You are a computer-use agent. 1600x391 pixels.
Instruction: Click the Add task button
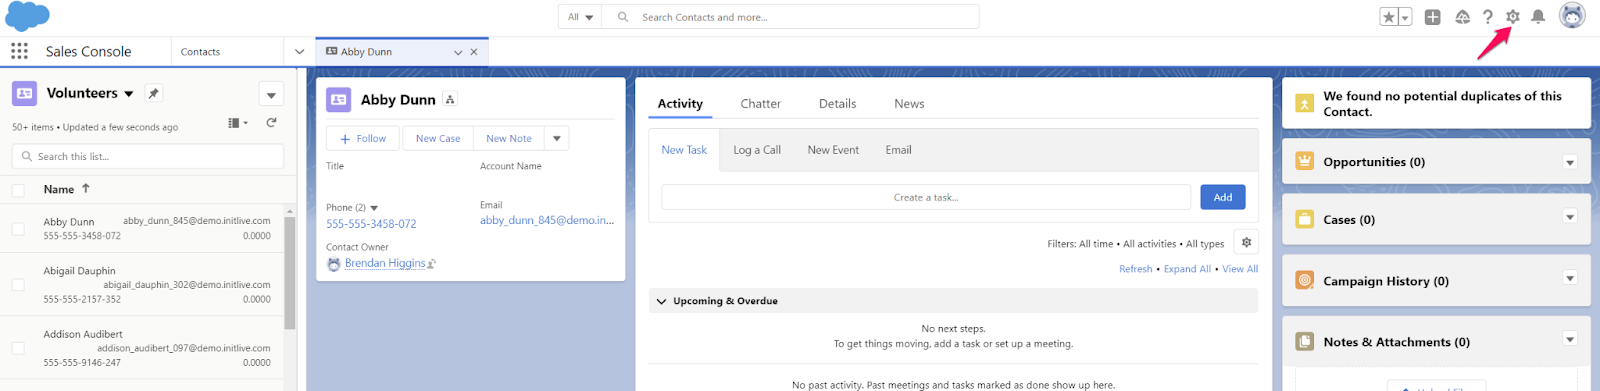tap(1222, 197)
